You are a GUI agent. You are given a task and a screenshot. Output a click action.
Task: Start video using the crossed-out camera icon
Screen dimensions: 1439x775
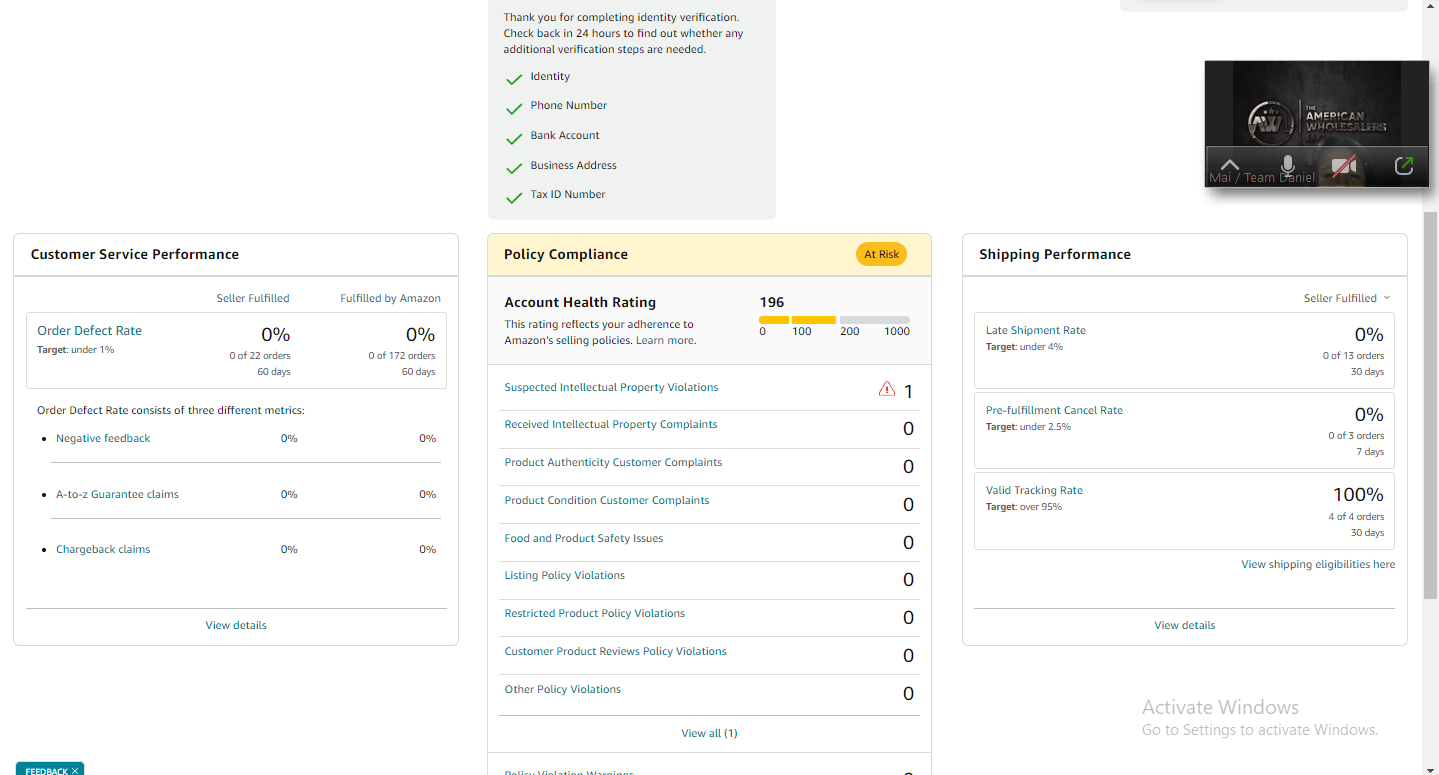(1344, 166)
